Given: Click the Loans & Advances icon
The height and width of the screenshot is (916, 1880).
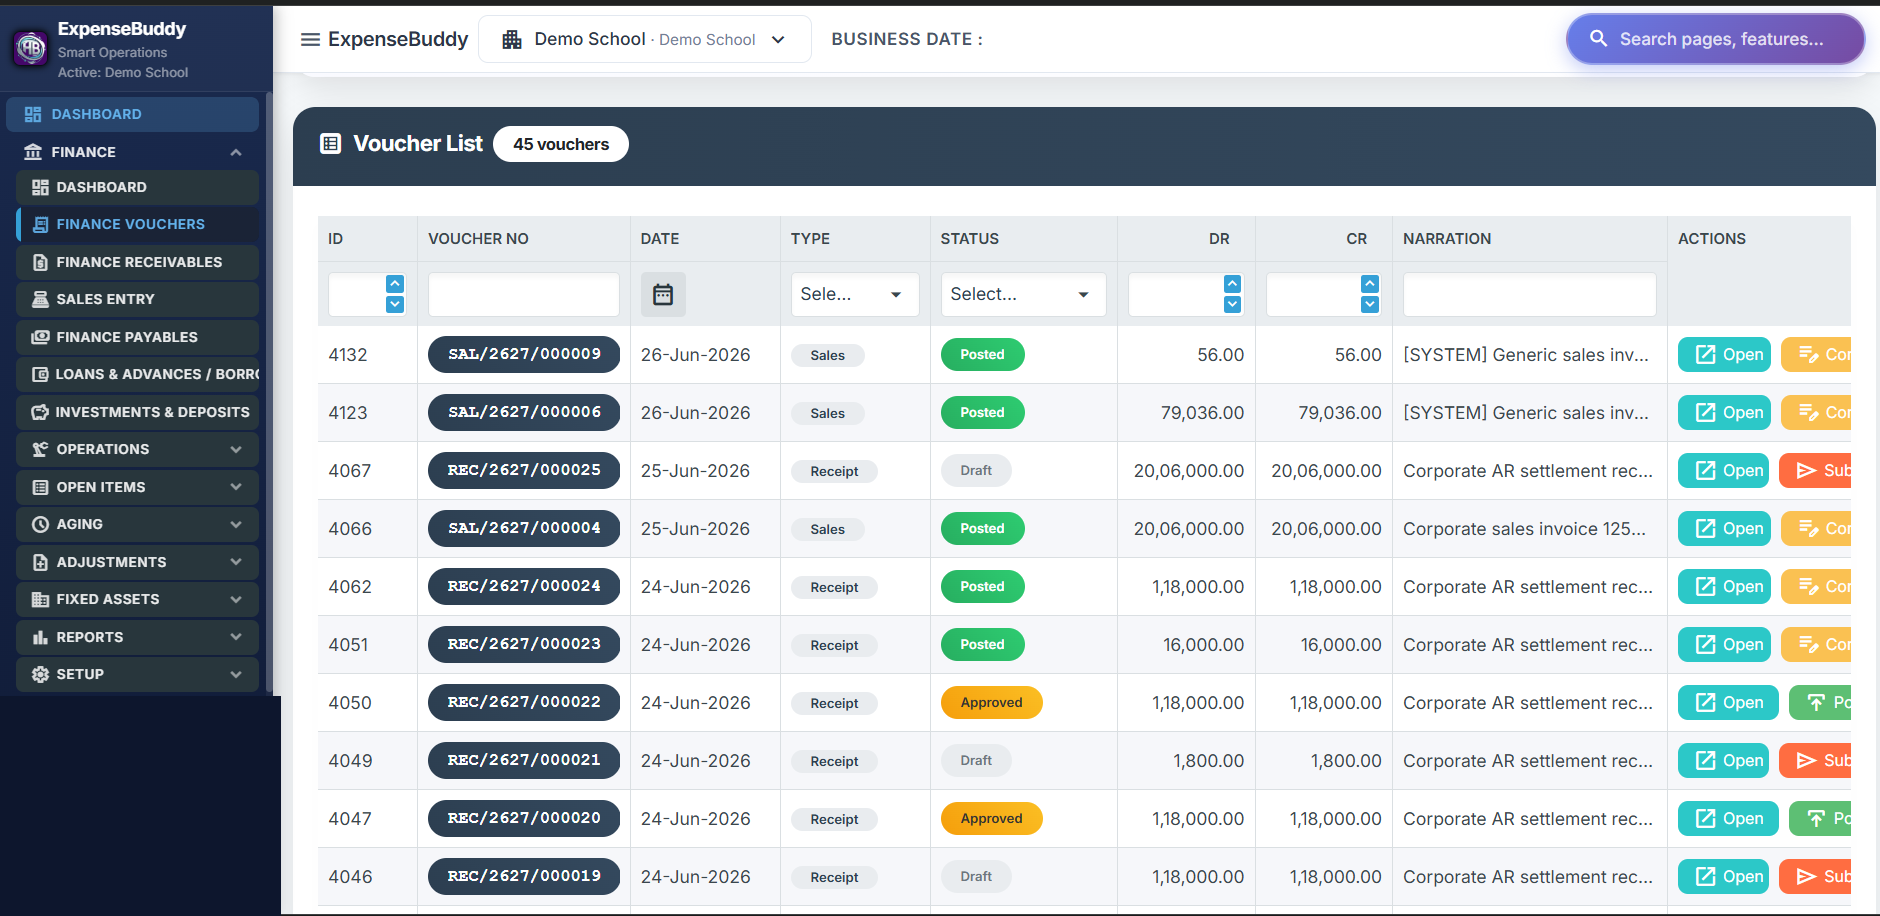Looking at the screenshot, I should coord(40,374).
